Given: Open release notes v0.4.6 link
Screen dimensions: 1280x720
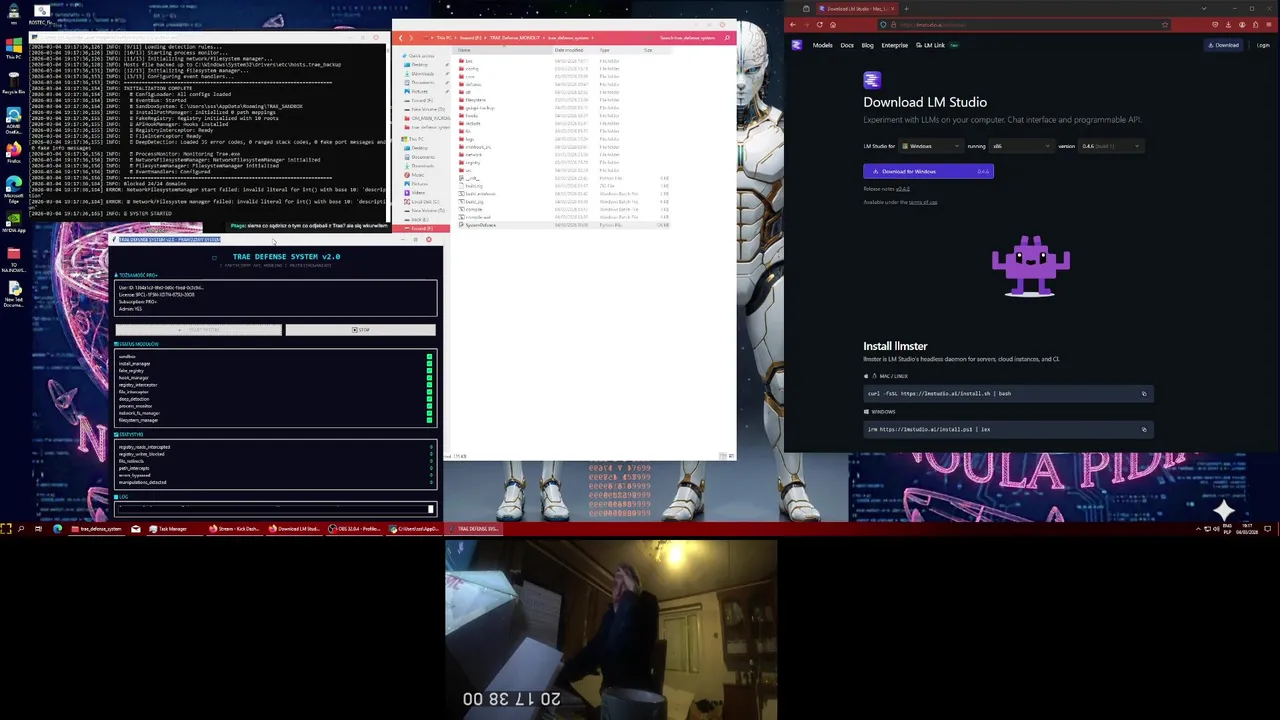Looking at the screenshot, I should click(903, 189).
